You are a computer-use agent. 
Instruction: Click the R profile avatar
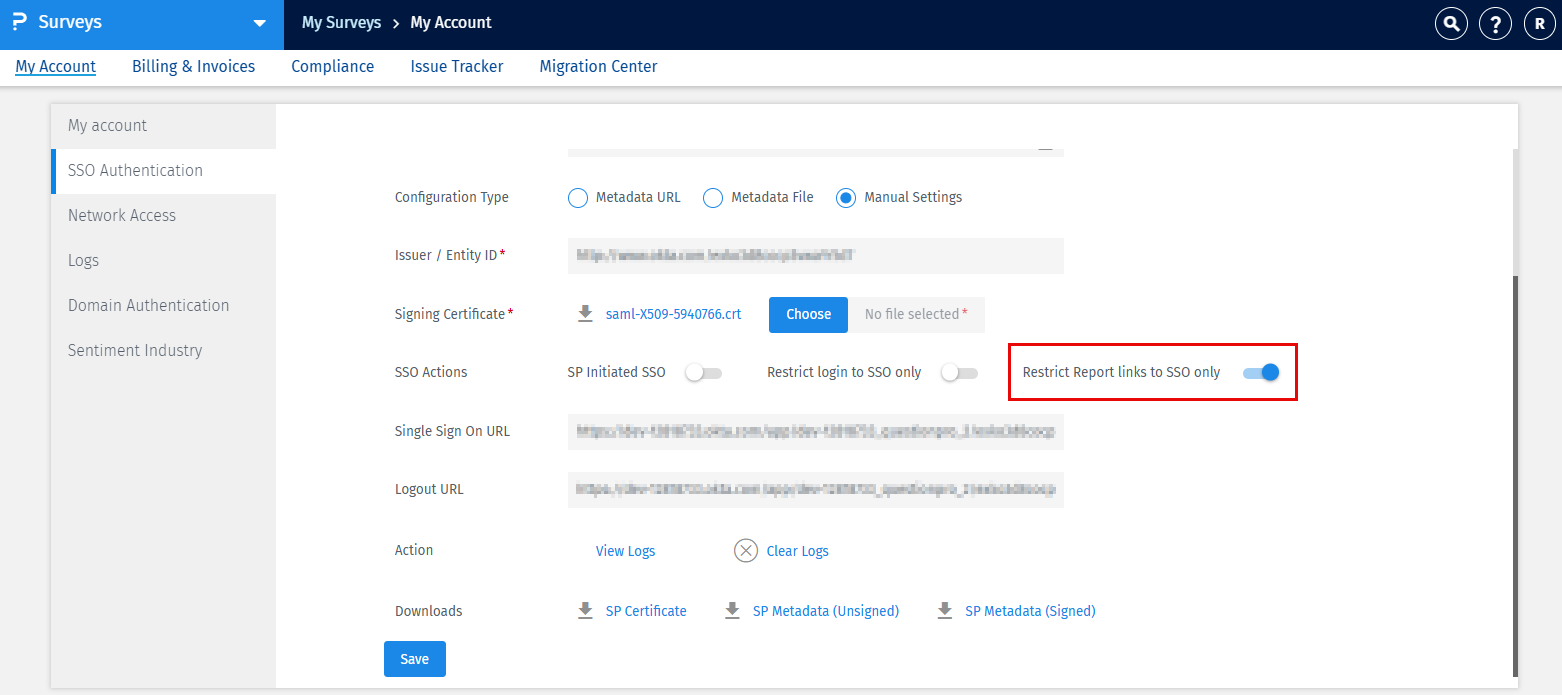click(x=1539, y=23)
